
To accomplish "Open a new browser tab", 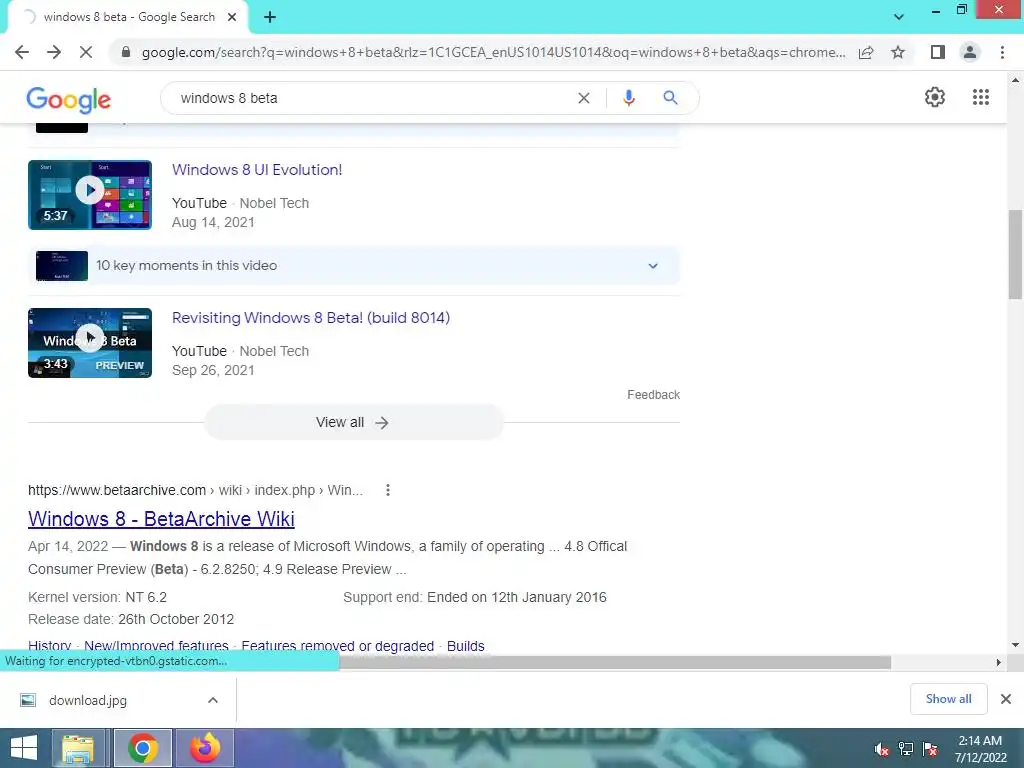I will coord(270,18).
